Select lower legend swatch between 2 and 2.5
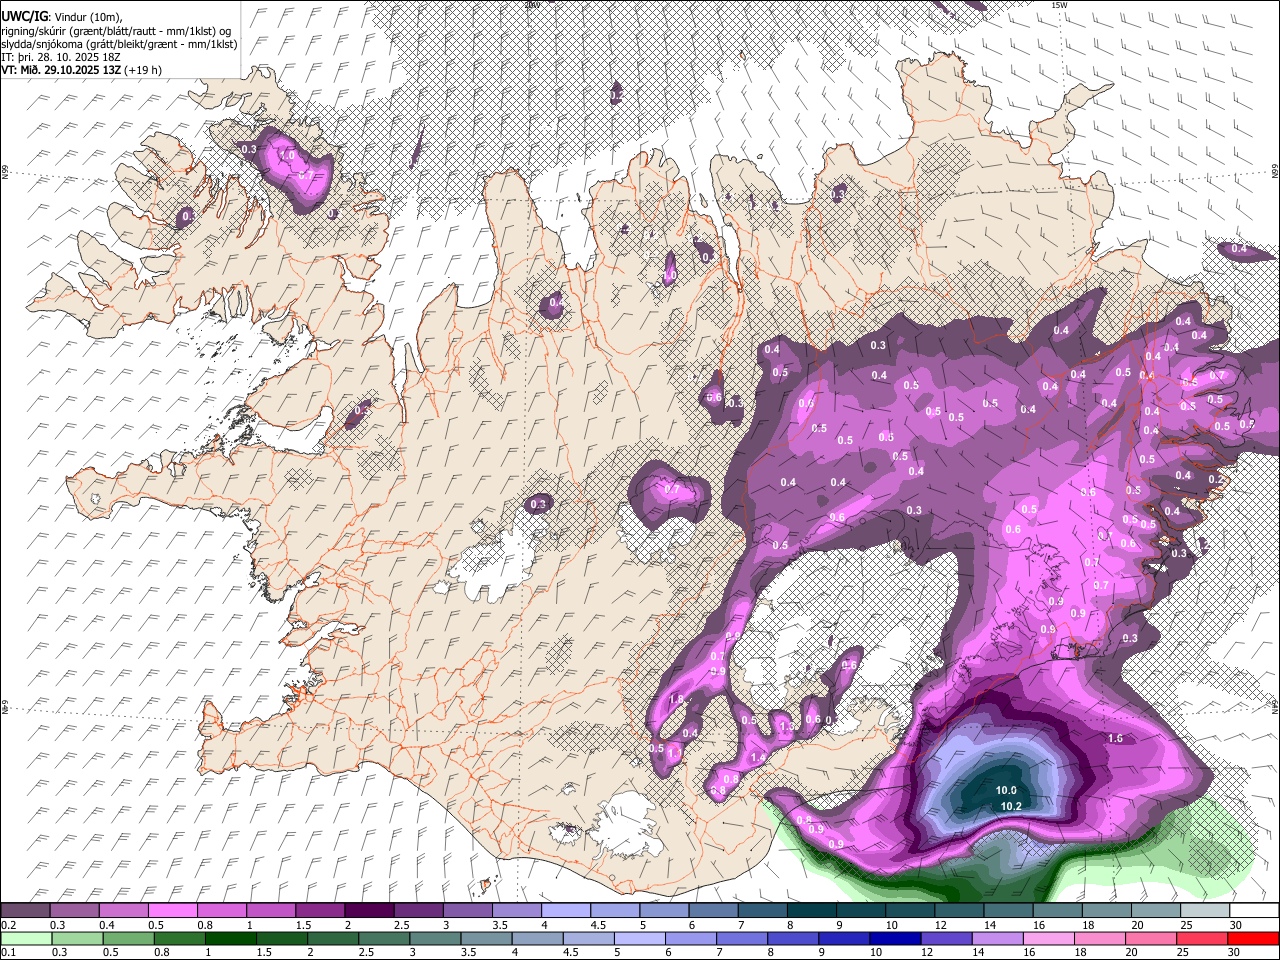The height and width of the screenshot is (960, 1280). (333, 938)
